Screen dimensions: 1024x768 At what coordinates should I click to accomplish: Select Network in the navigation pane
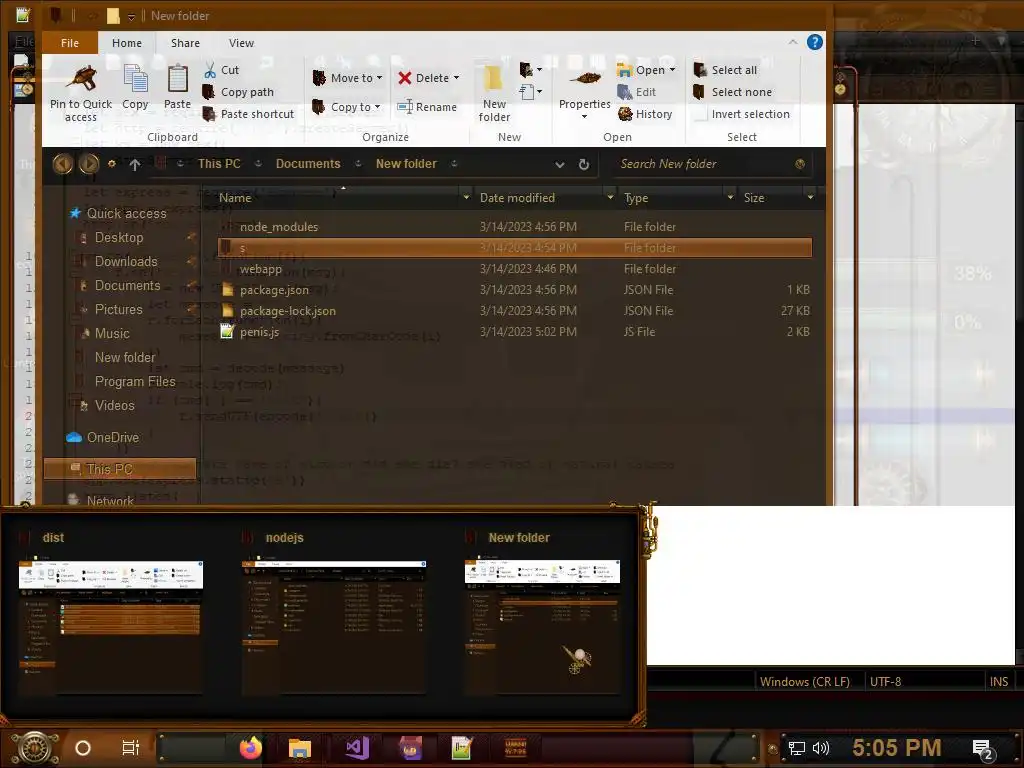[x=110, y=501]
